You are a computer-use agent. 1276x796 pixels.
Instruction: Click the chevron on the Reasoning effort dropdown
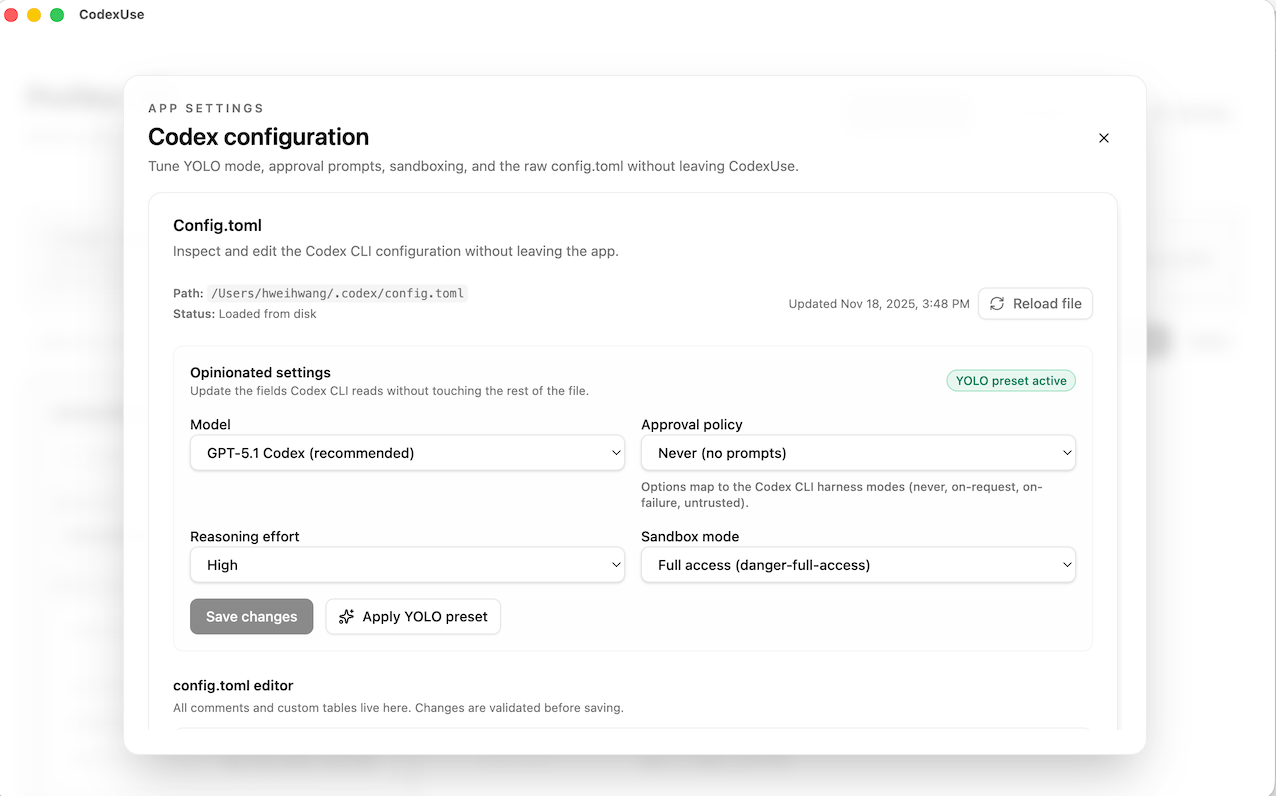pos(616,565)
